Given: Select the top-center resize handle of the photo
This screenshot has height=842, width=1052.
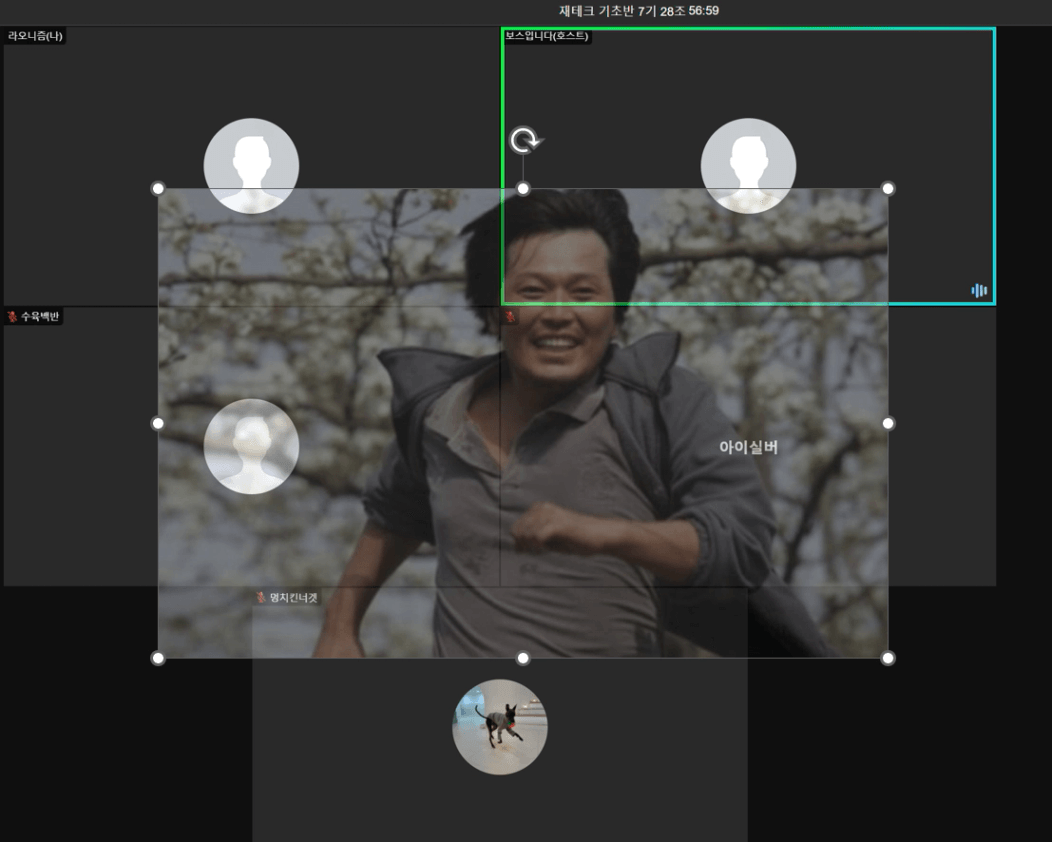Looking at the screenshot, I should (x=523, y=189).
